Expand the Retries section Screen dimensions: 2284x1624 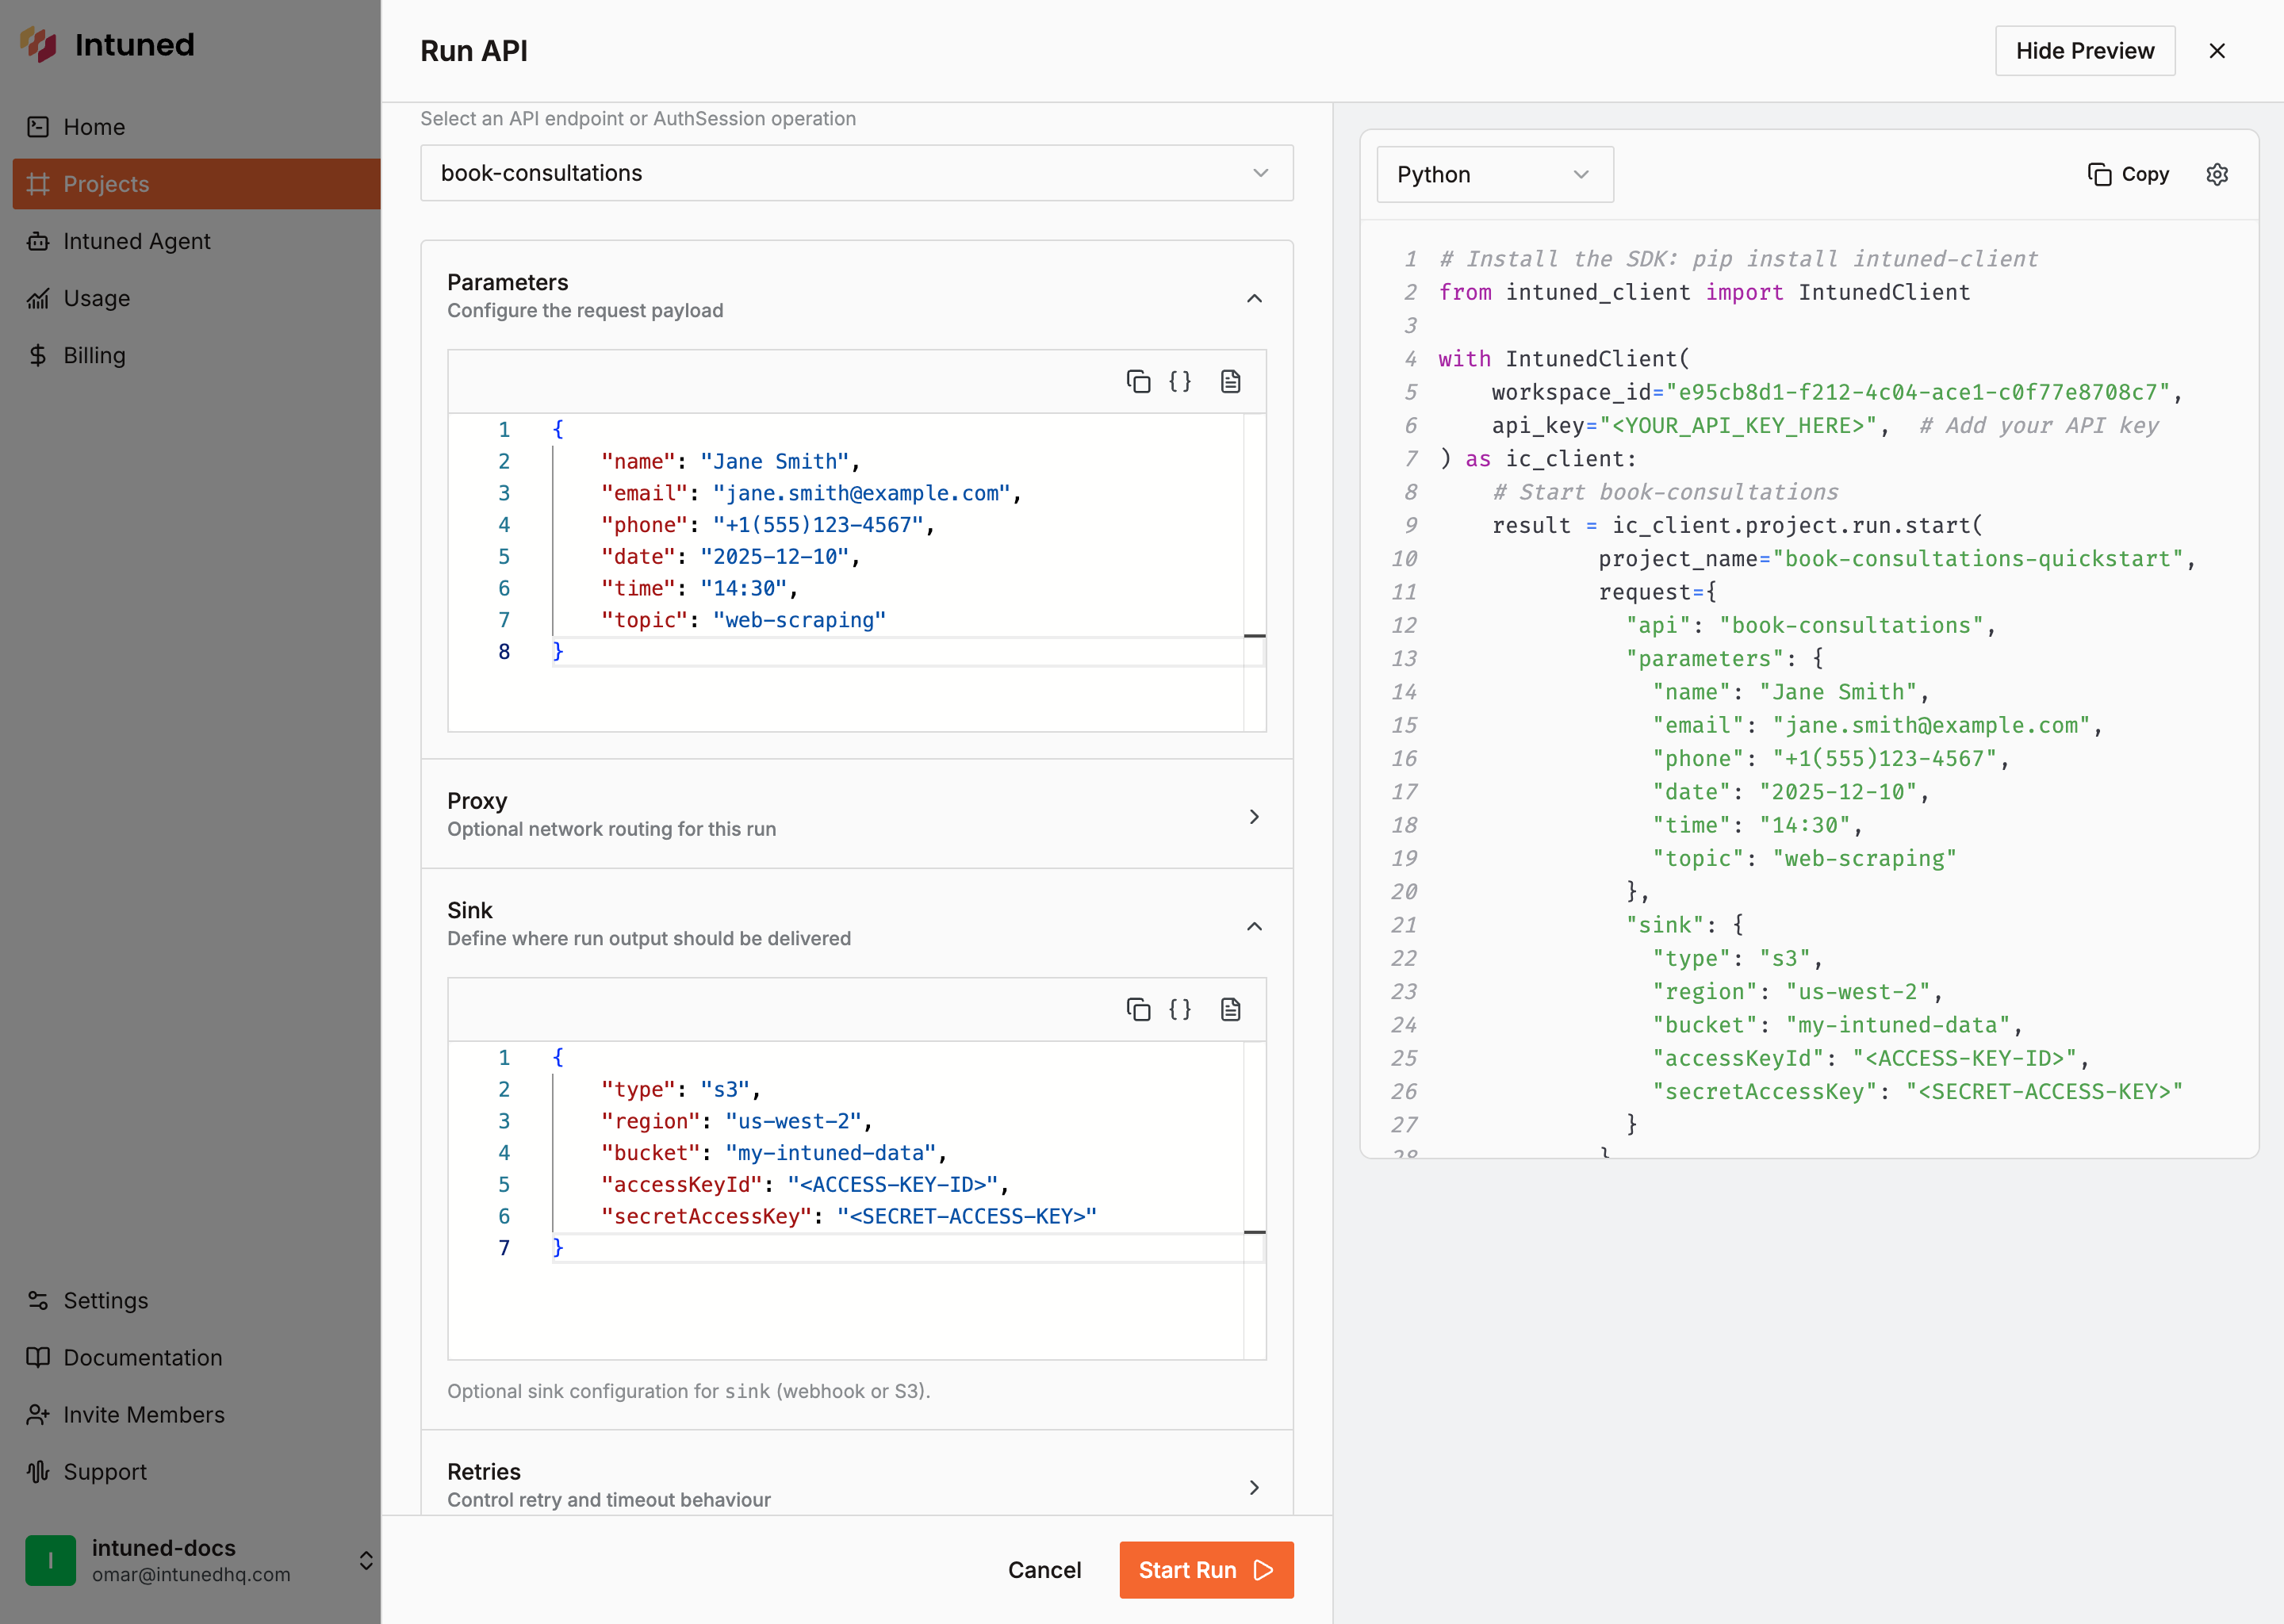coord(1254,1487)
